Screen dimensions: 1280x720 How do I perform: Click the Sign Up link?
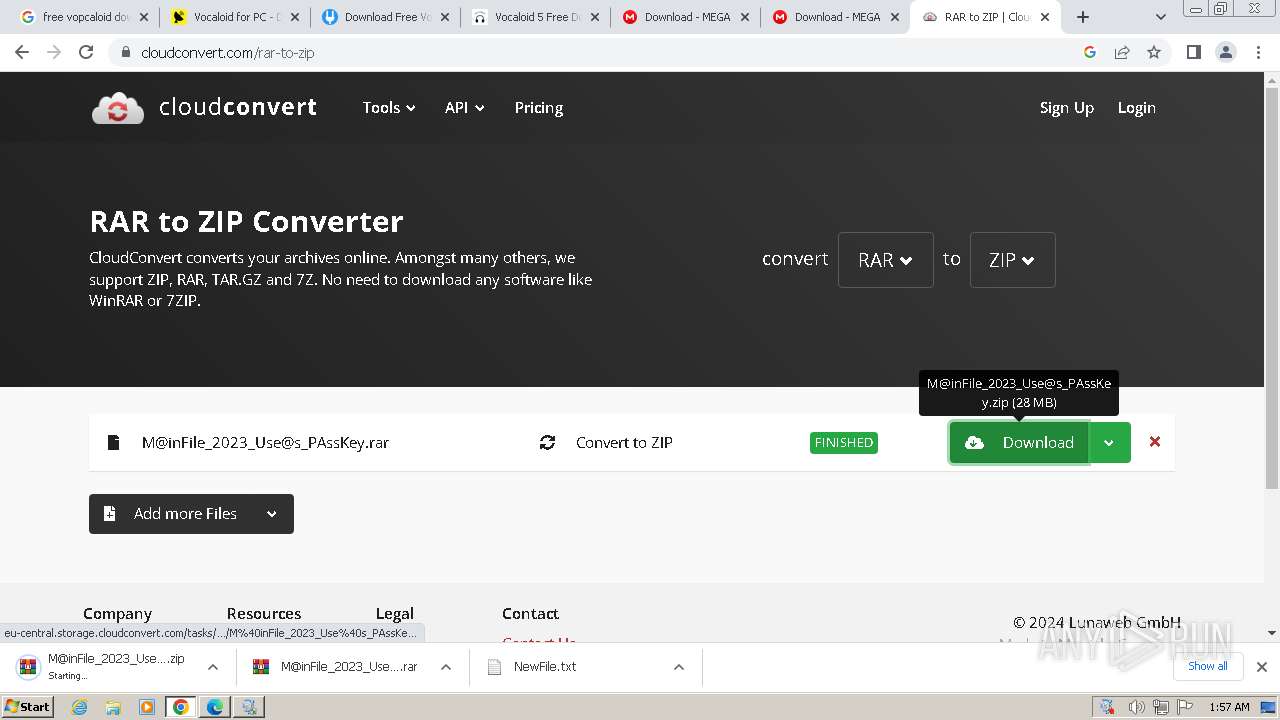click(1067, 108)
